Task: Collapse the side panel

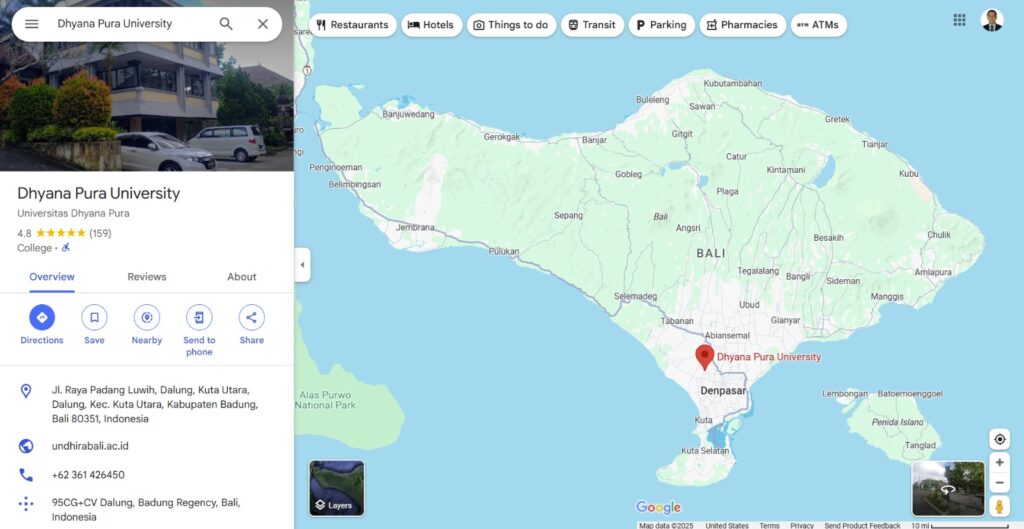Action: 302,265
